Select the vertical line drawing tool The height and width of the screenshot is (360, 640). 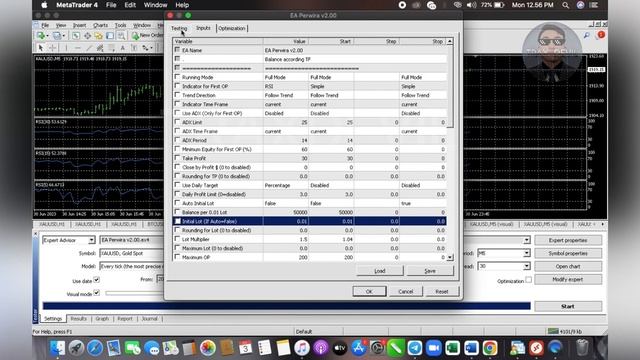click(x=66, y=48)
